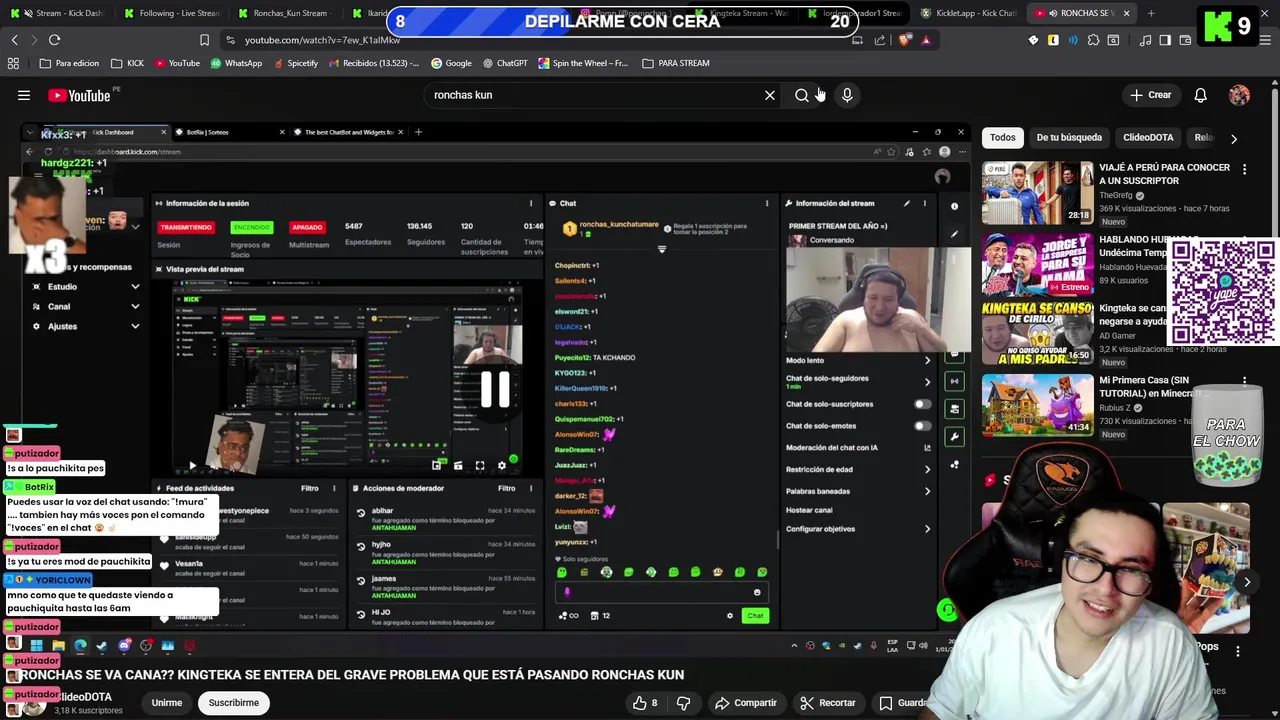Select the ClideoDOTA filter chip

coord(1148,138)
